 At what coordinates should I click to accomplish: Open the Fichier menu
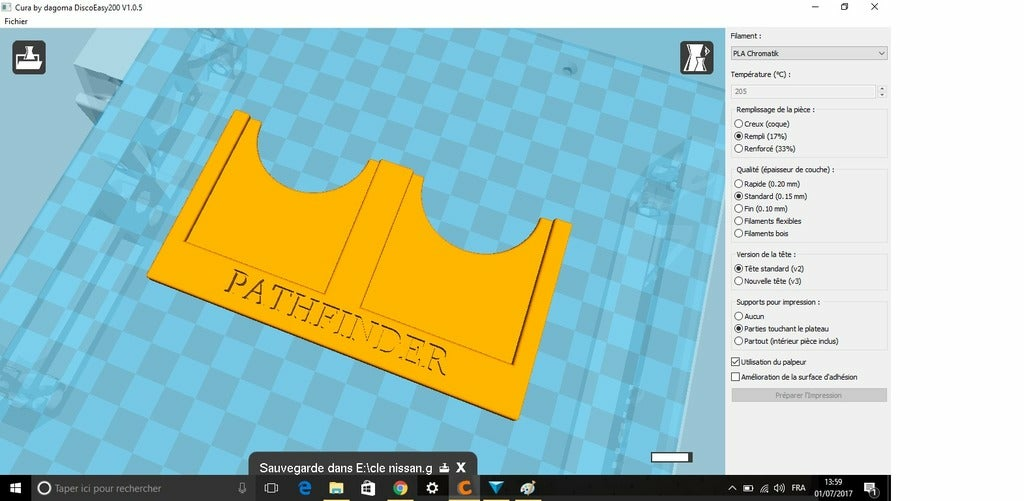tap(16, 21)
